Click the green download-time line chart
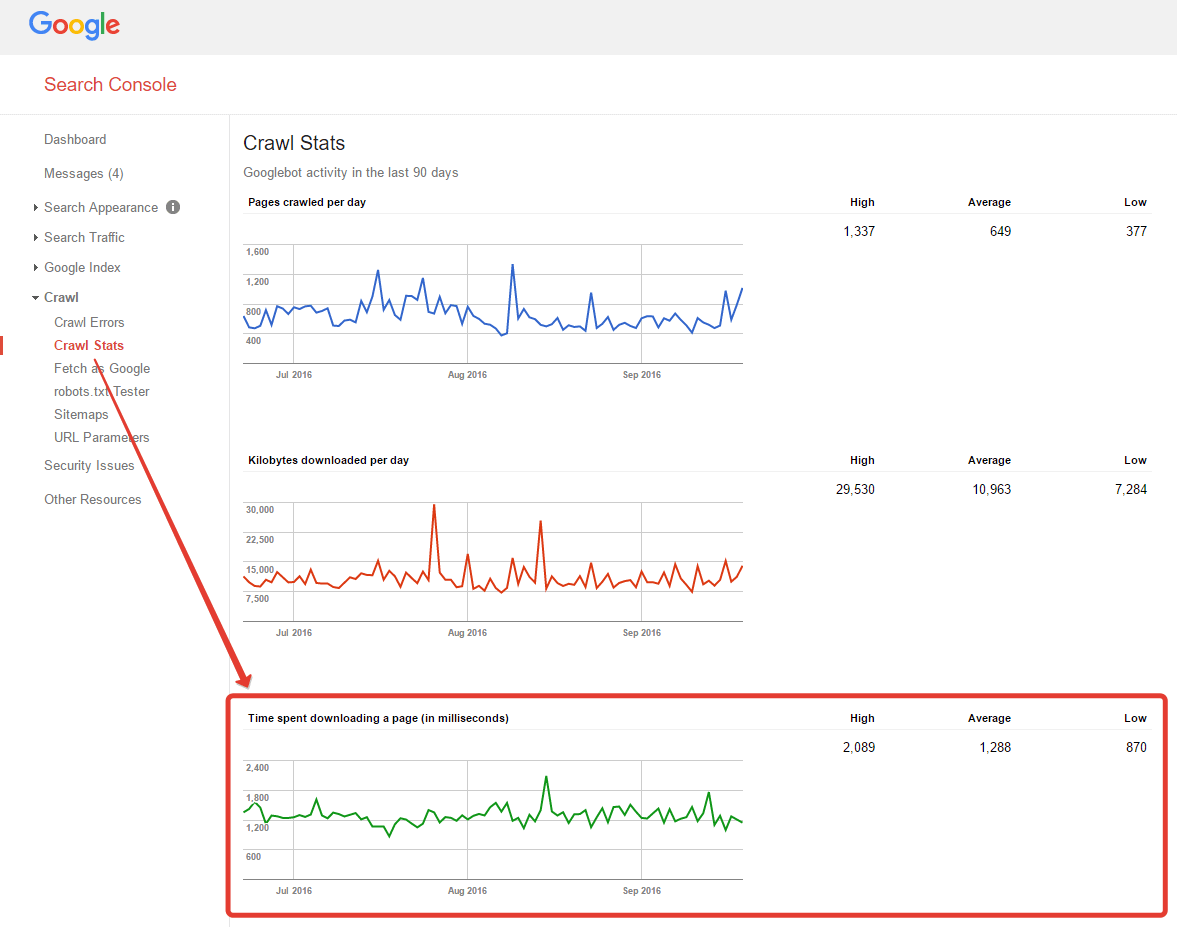 coord(493,820)
